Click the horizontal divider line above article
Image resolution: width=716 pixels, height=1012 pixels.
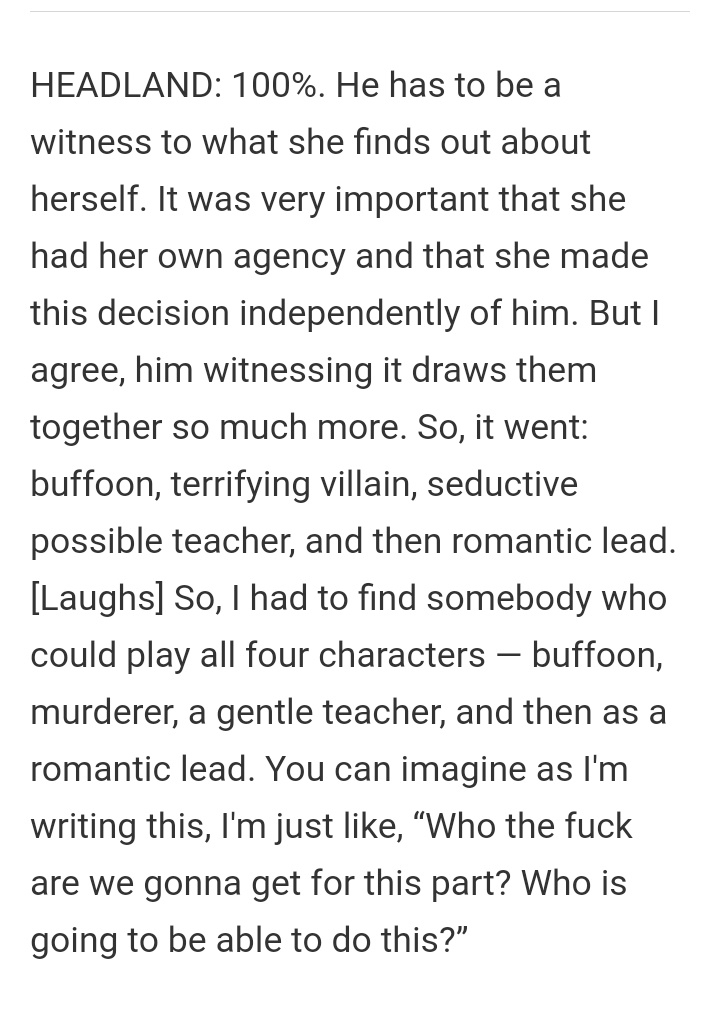[x=359, y=11]
